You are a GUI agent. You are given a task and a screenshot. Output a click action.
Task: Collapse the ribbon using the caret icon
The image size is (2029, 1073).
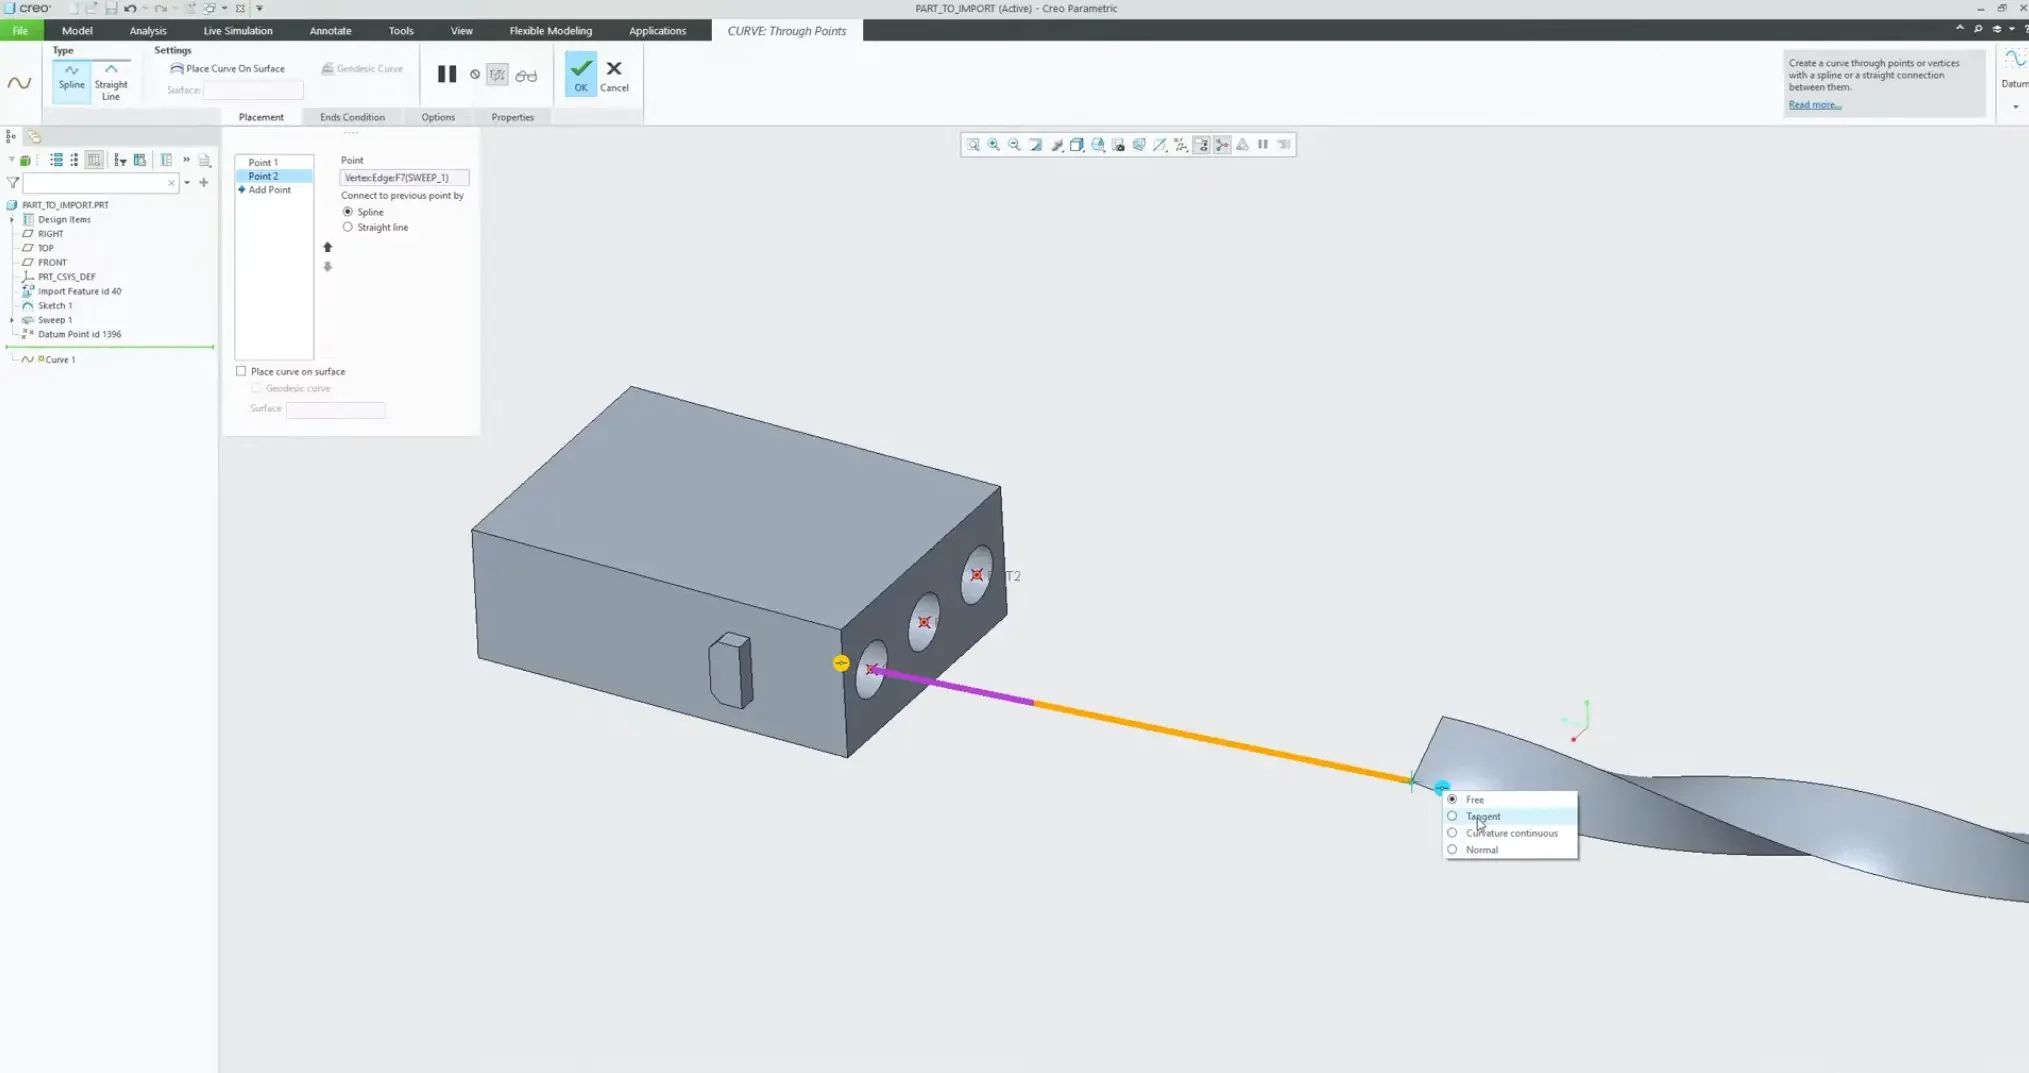[1959, 29]
